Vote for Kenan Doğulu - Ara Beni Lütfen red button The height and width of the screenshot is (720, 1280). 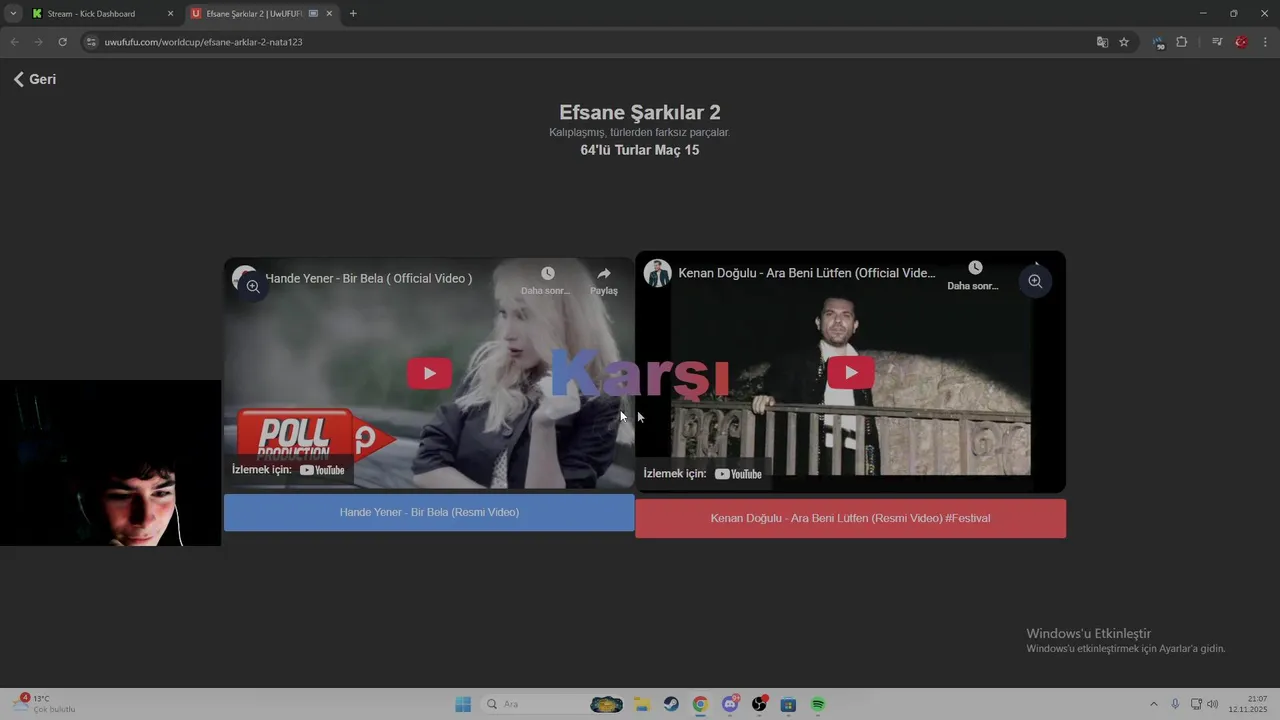click(850, 518)
